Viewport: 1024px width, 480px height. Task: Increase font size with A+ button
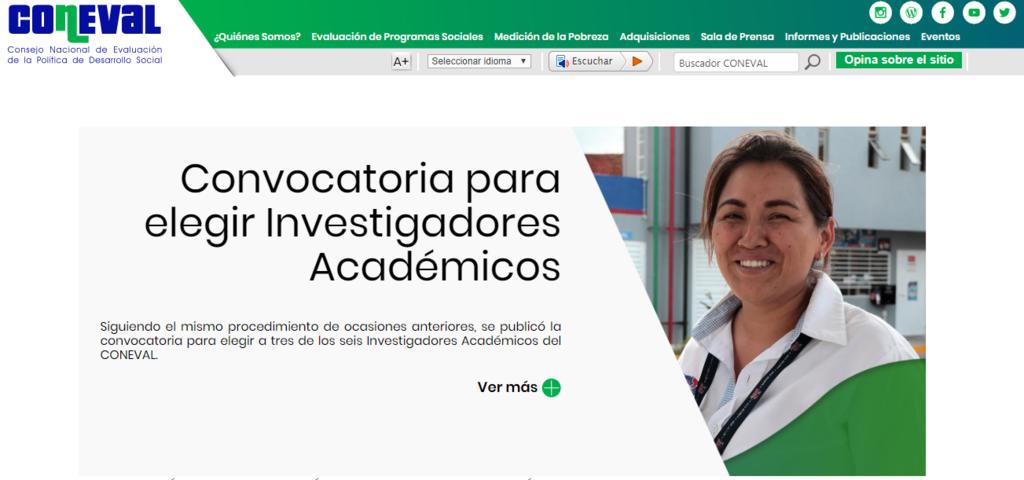coord(401,61)
